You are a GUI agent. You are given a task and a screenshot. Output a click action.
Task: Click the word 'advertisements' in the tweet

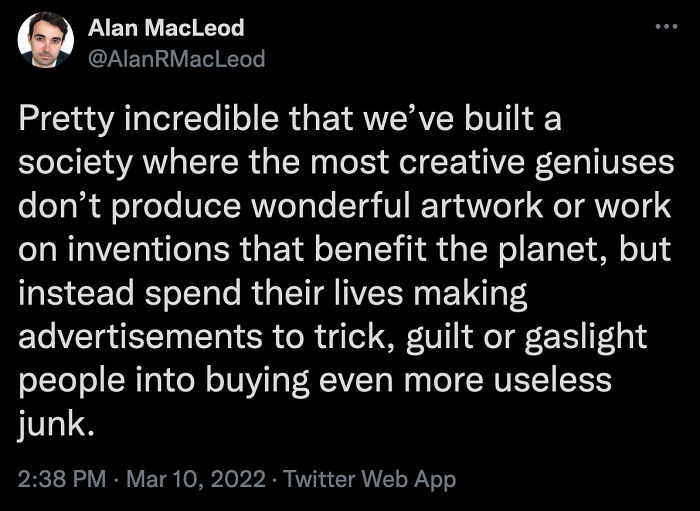140,337
